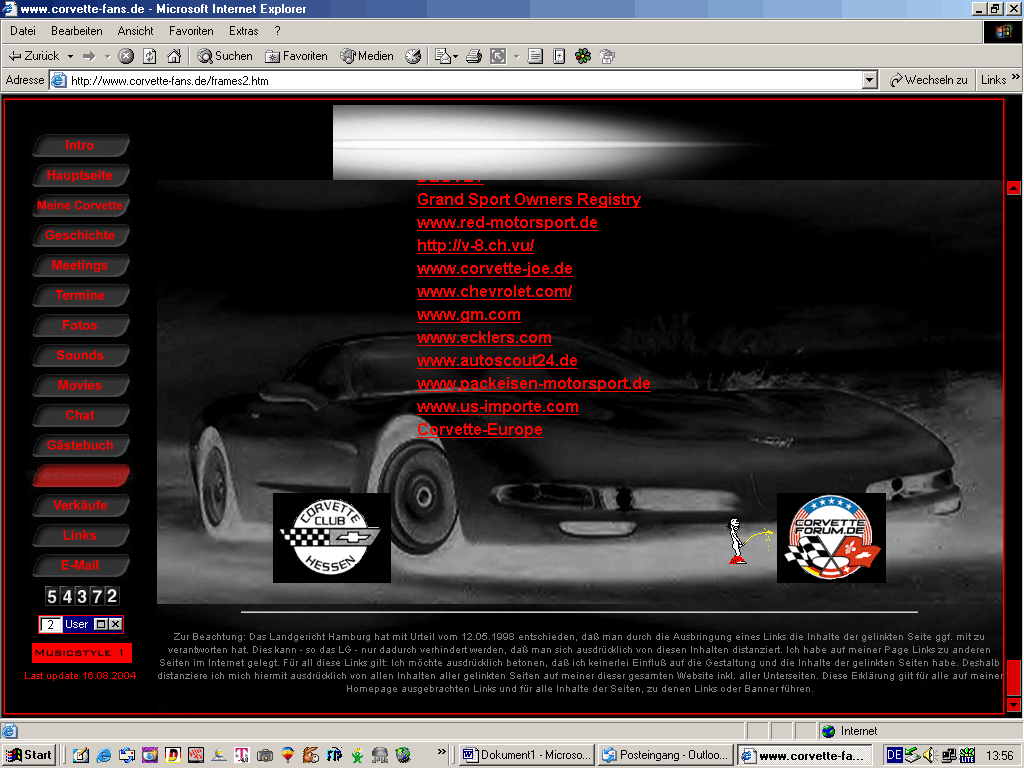This screenshot has width=1024, height=768.
Task: Go to the Home page icon
Action: (174, 56)
